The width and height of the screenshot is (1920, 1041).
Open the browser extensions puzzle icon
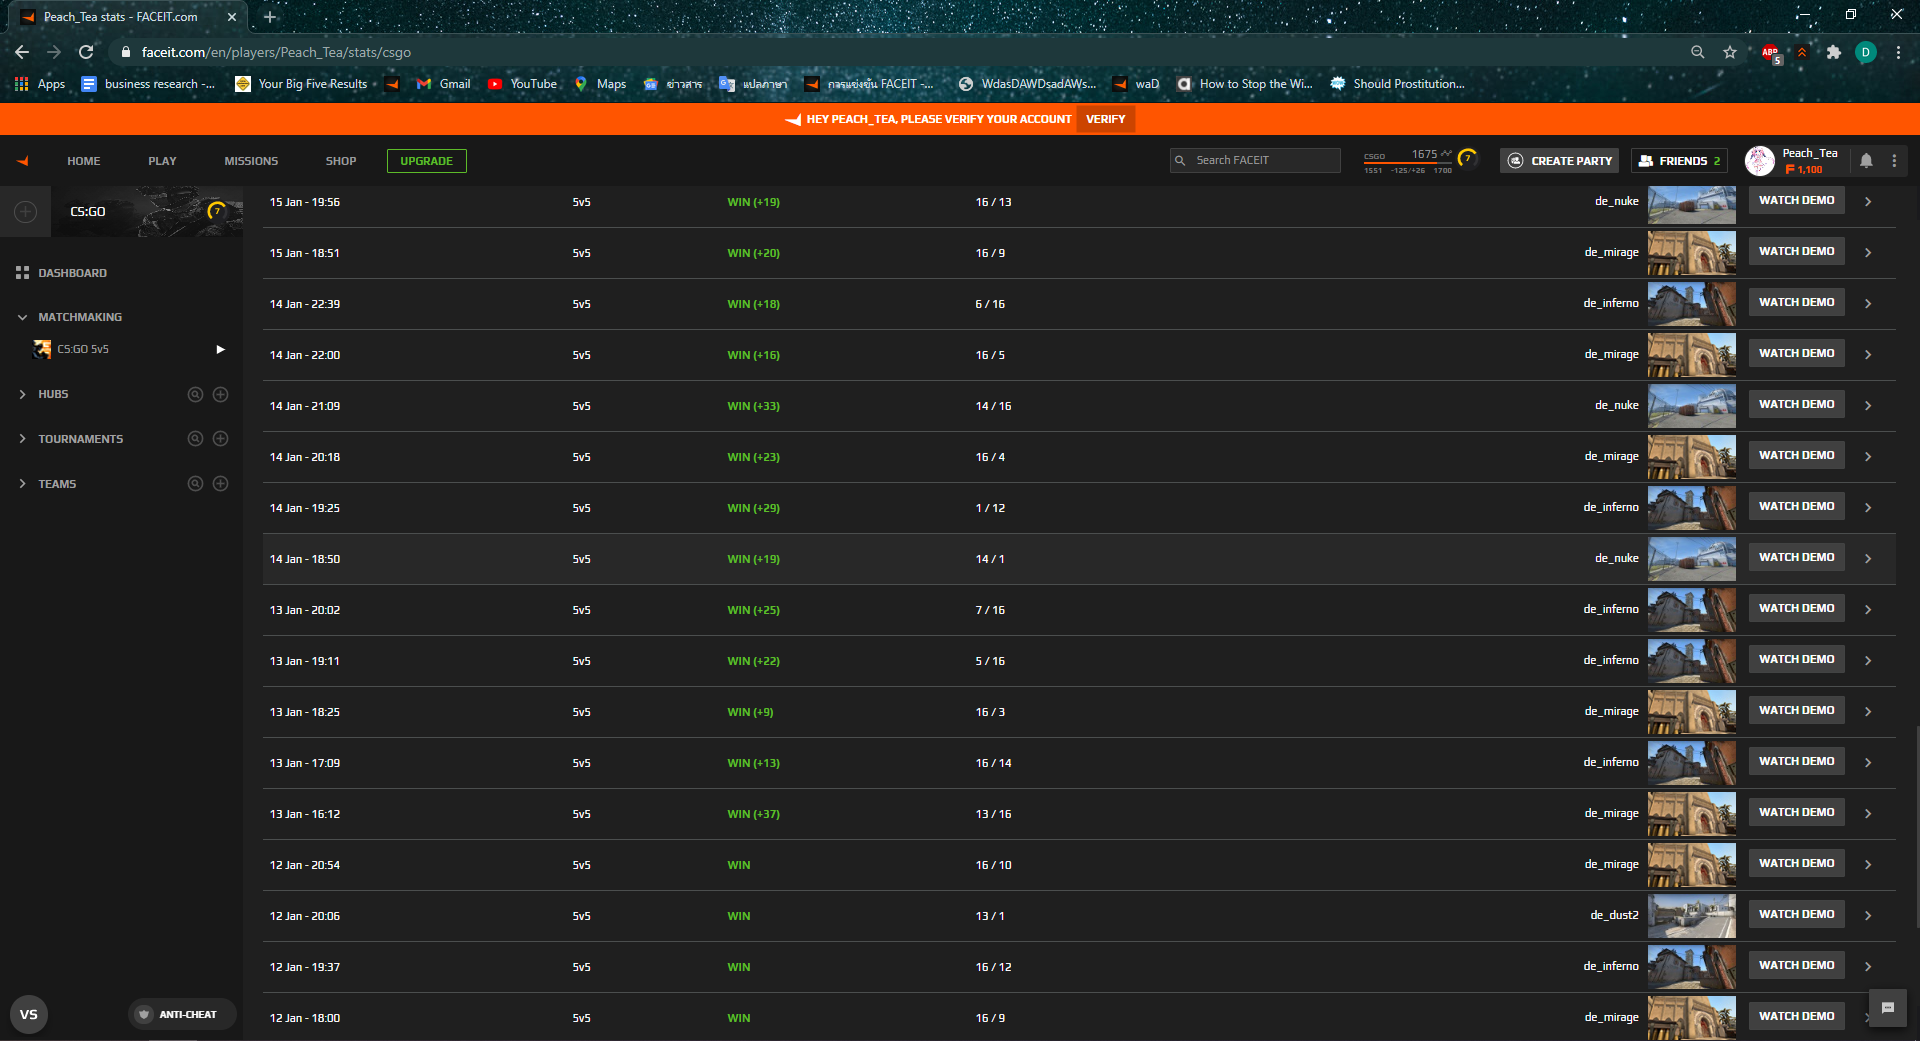1833,52
